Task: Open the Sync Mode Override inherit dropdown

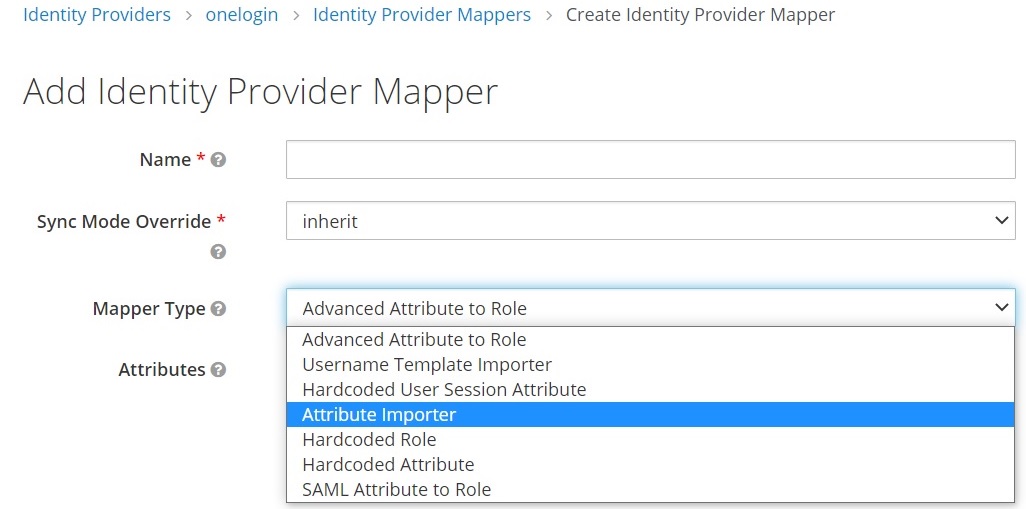Action: [x=650, y=221]
